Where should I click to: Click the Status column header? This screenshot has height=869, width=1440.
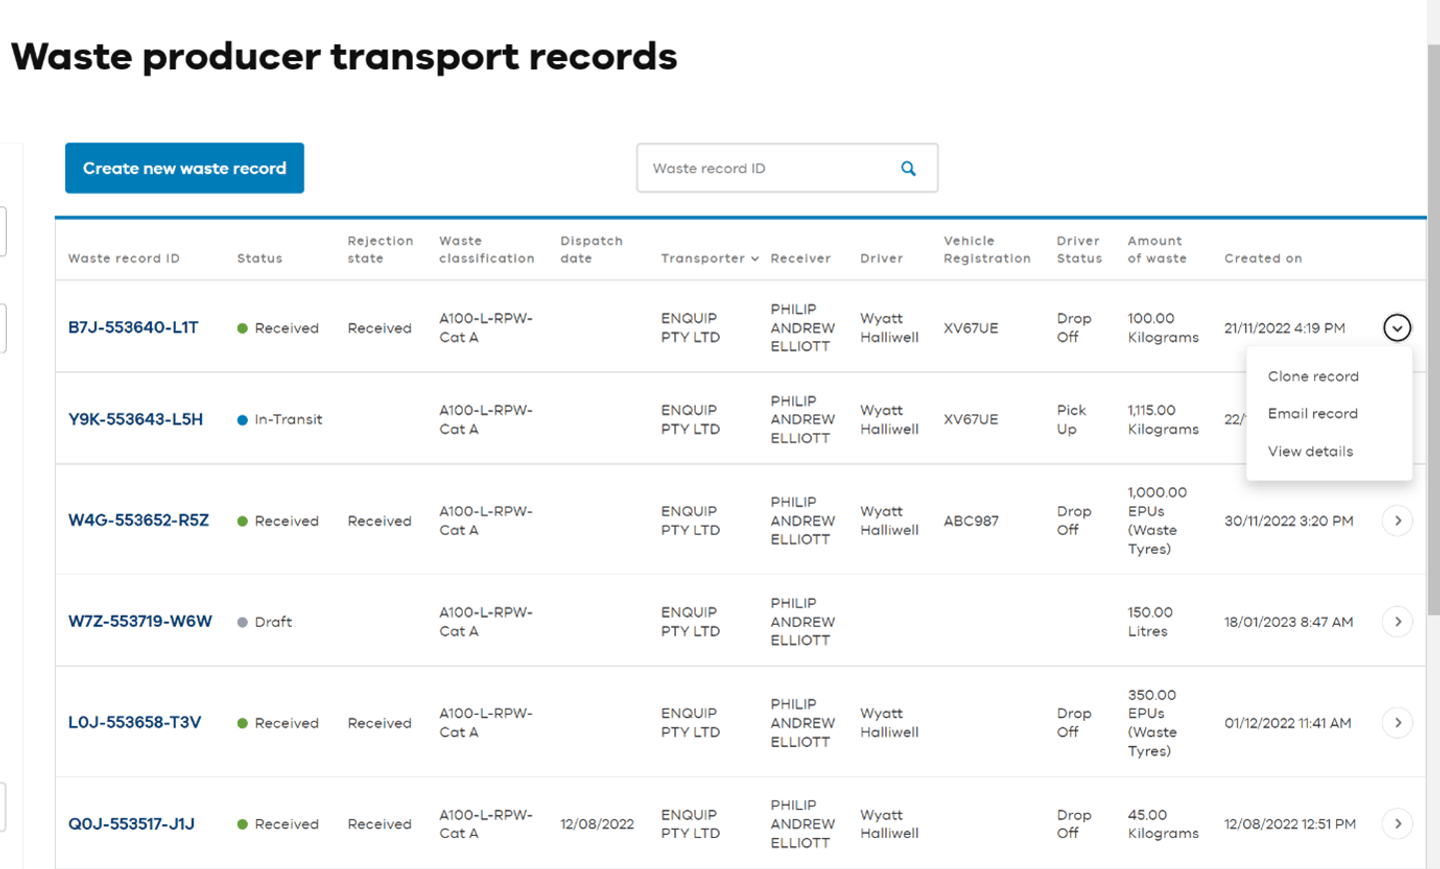pos(260,258)
